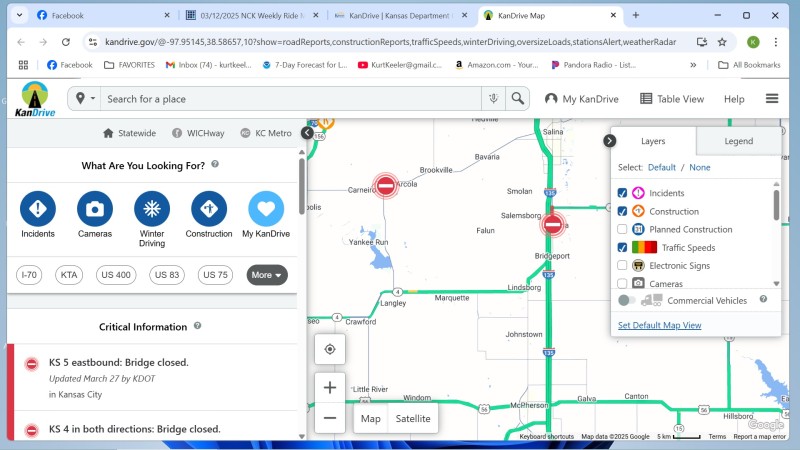Click the locate me button on map
This screenshot has width=800, height=450.
(x=330, y=349)
